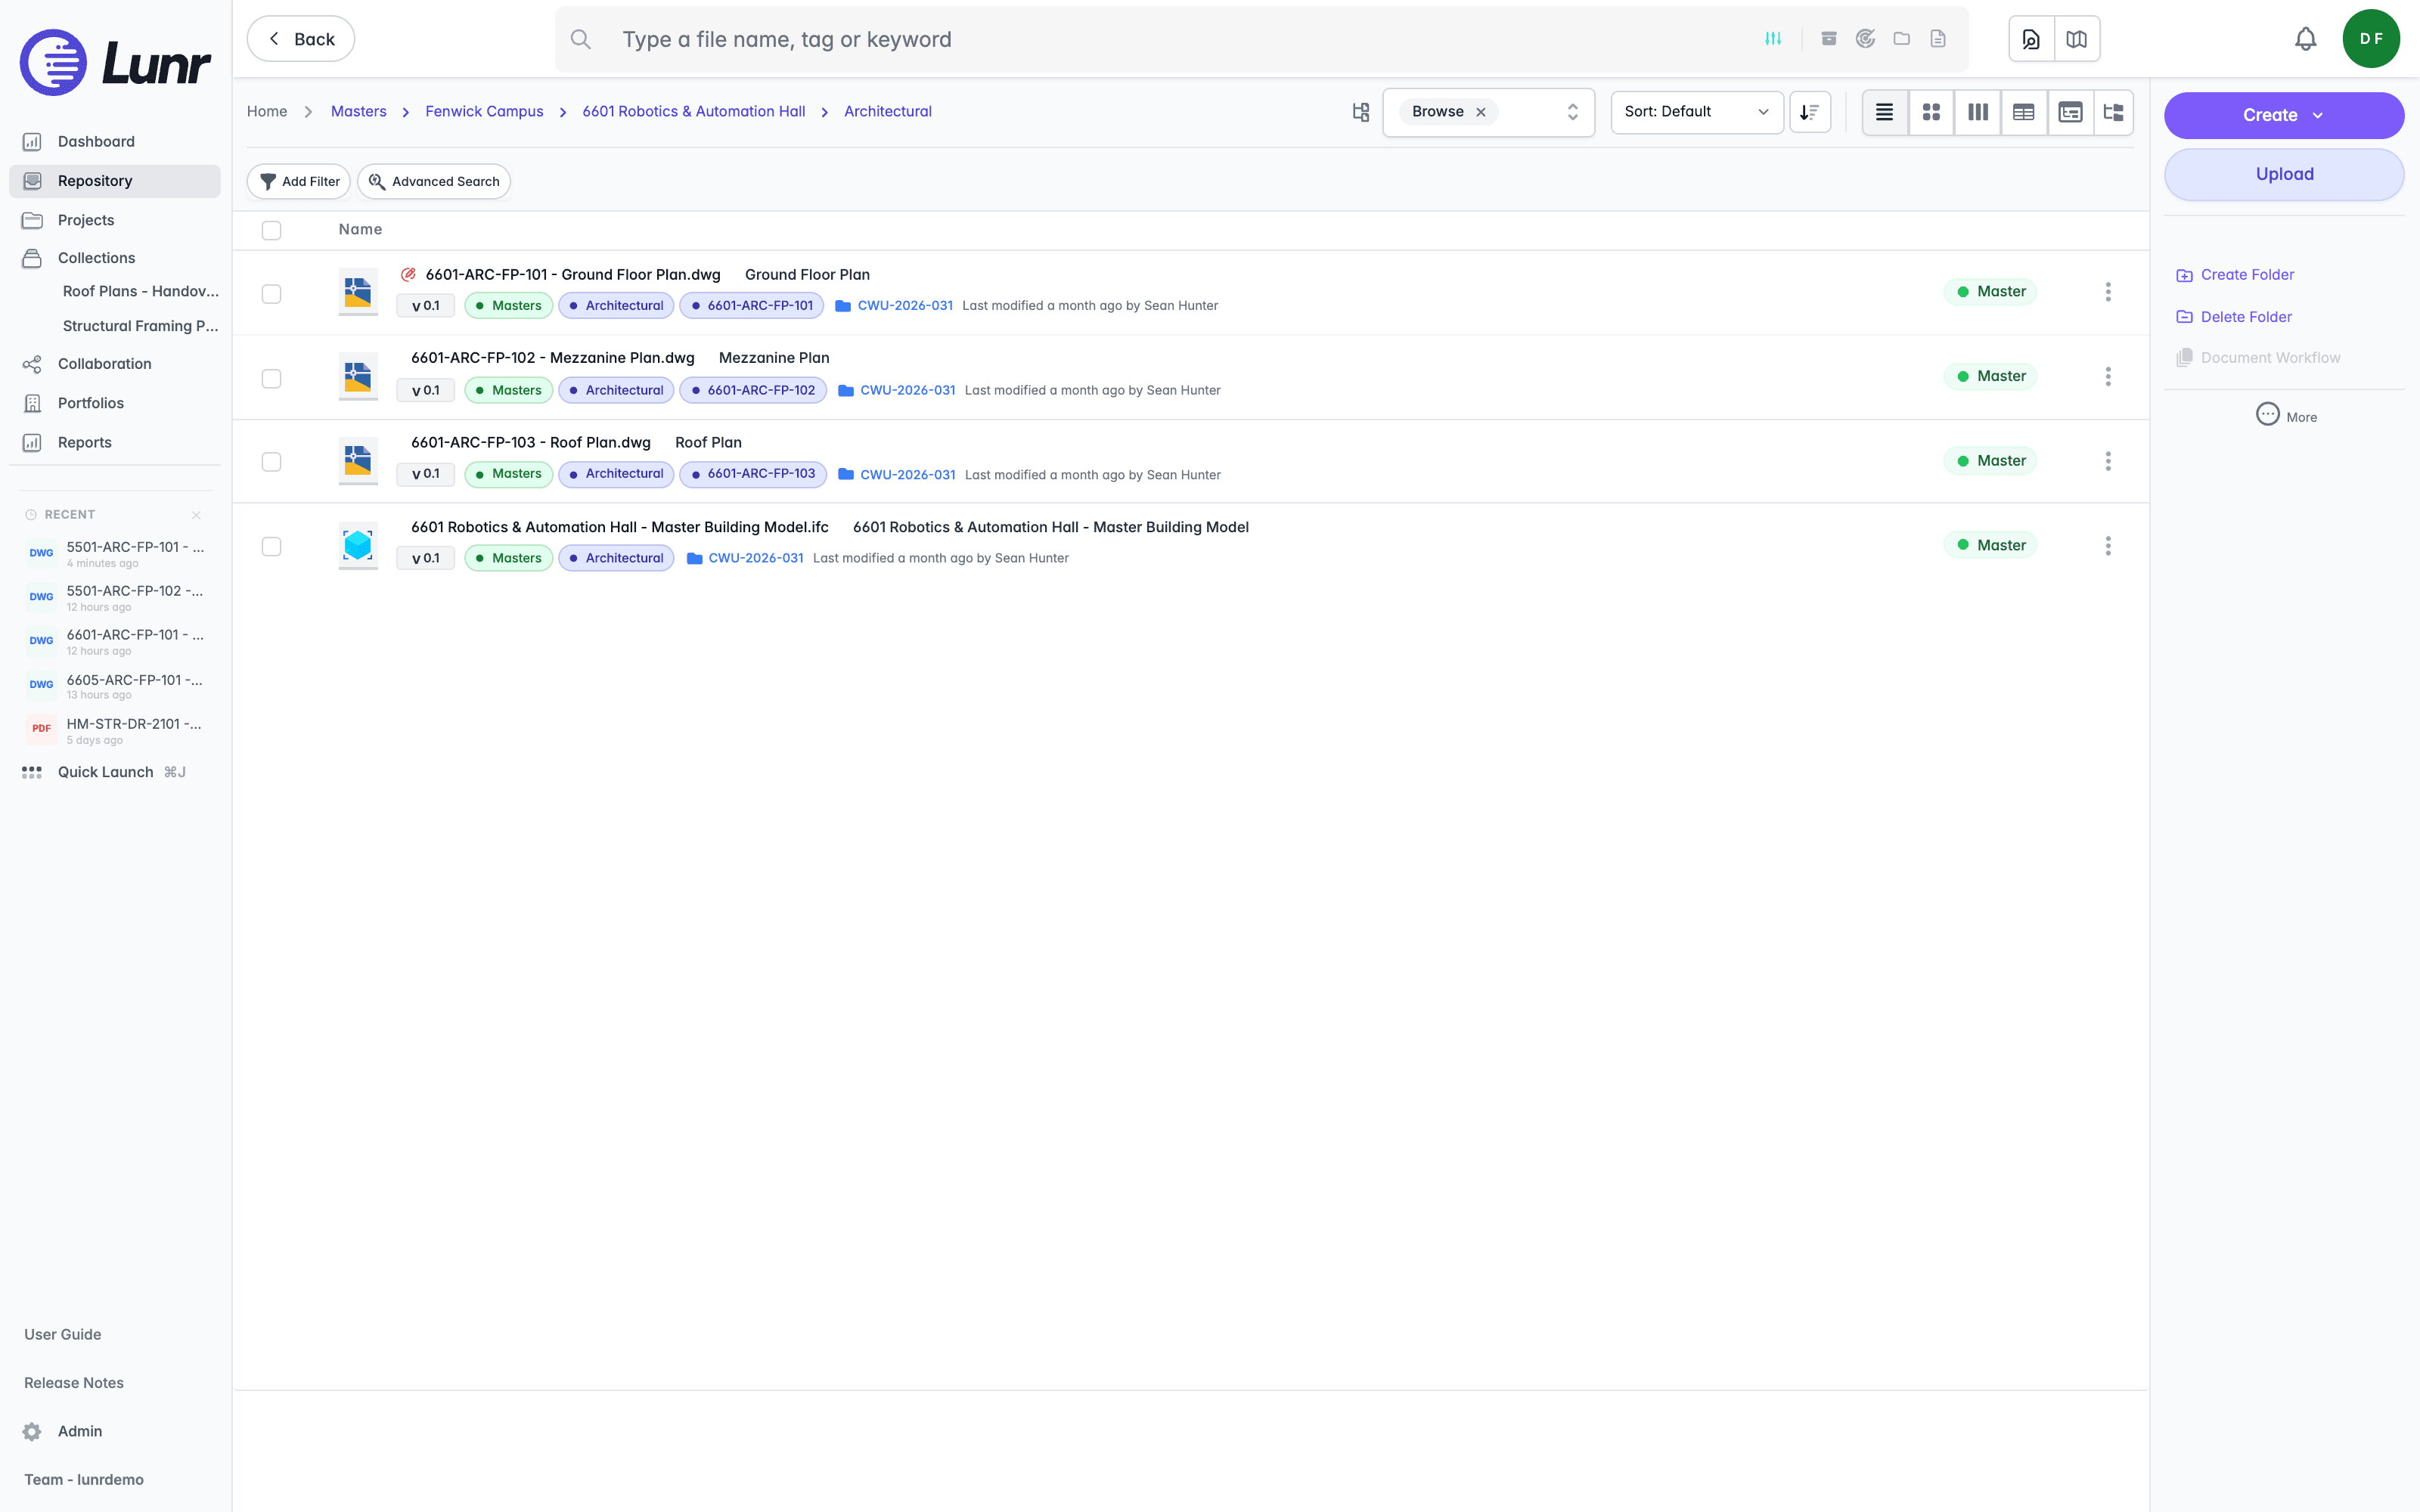Open the Sort: Default dropdown
The width and height of the screenshot is (2420, 1512).
tap(1696, 112)
